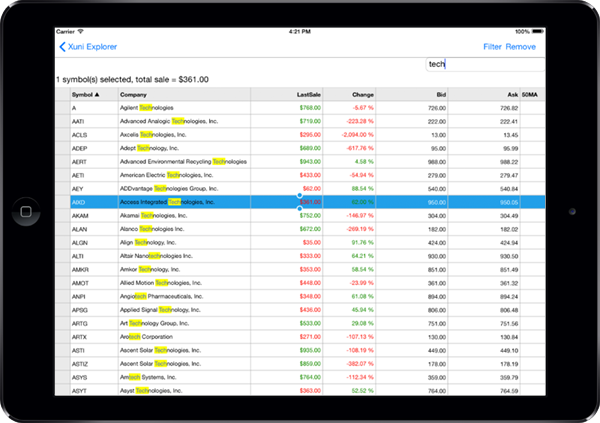Sort by the LastSale column header
The height and width of the screenshot is (423, 600).
click(x=287, y=95)
